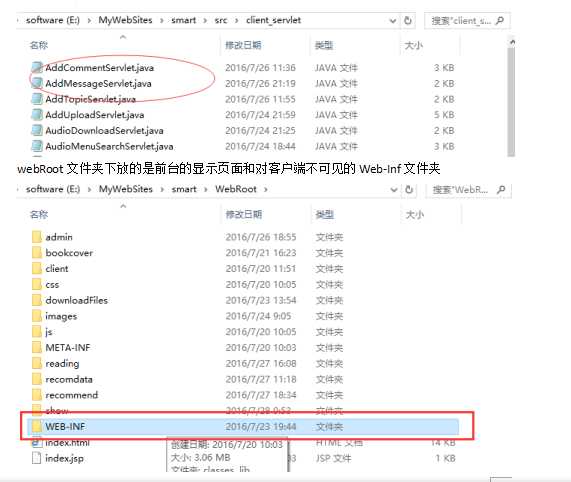
Task: Select the recommend folder name
Action: click(x=72, y=395)
